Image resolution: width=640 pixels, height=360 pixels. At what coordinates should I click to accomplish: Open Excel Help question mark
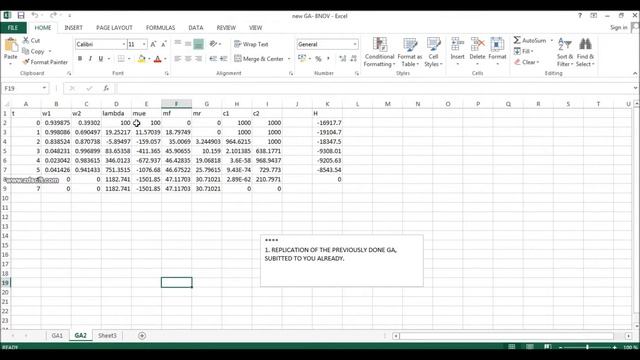pyautogui.click(x=580, y=16)
